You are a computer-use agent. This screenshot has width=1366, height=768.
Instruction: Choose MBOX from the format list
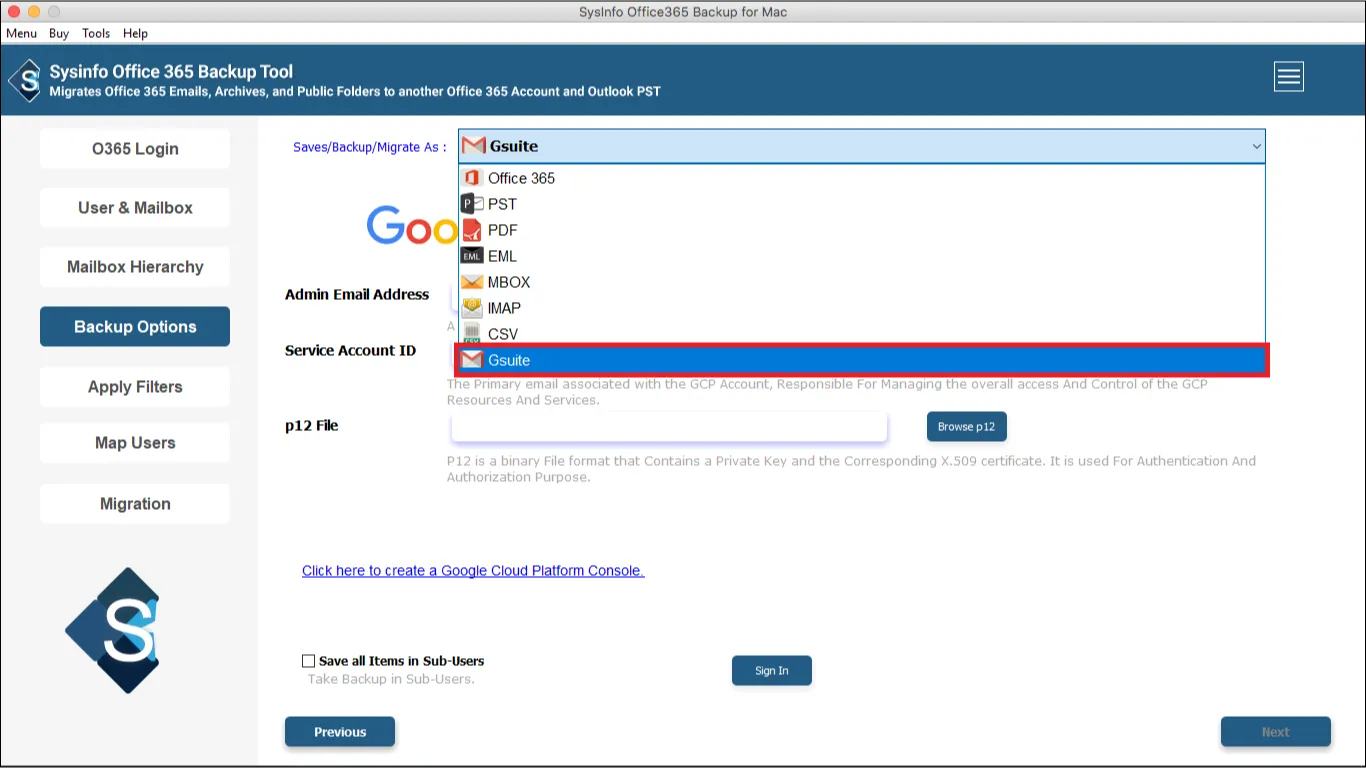[862, 282]
